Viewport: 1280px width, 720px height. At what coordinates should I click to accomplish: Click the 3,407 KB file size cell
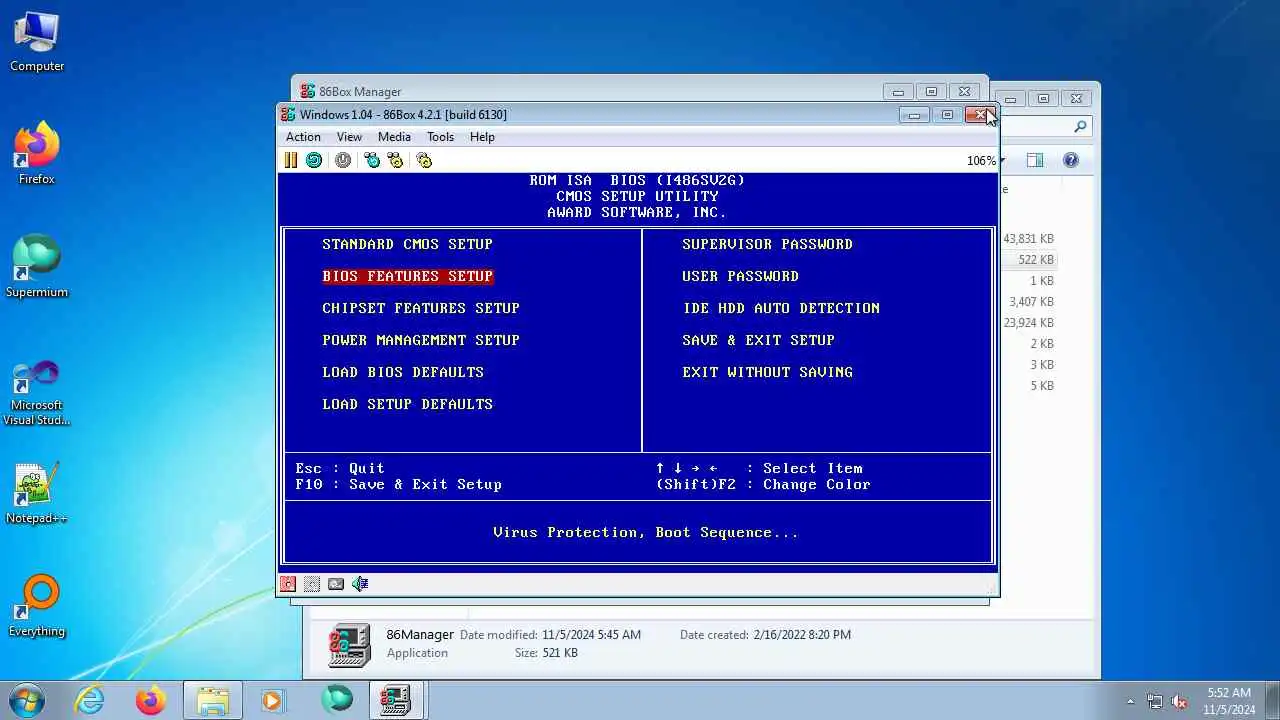[1031, 302]
